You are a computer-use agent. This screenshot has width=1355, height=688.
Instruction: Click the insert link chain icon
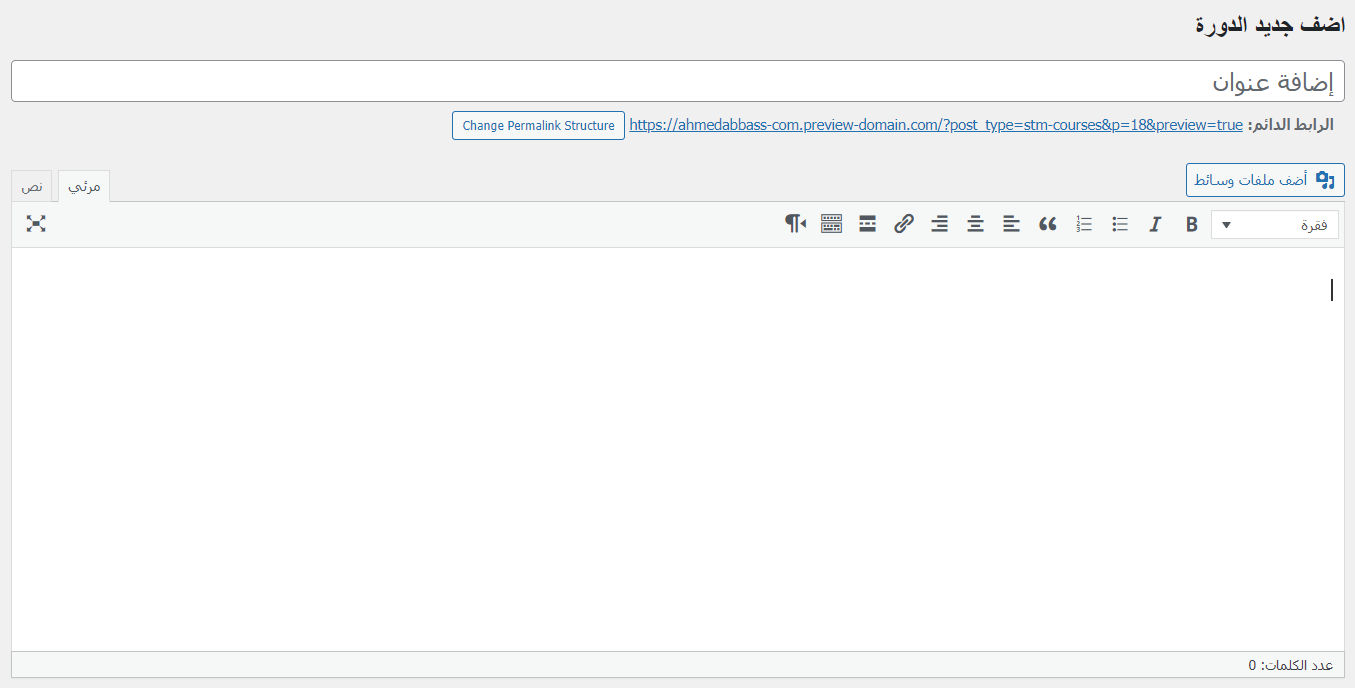[x=904, y=224]
